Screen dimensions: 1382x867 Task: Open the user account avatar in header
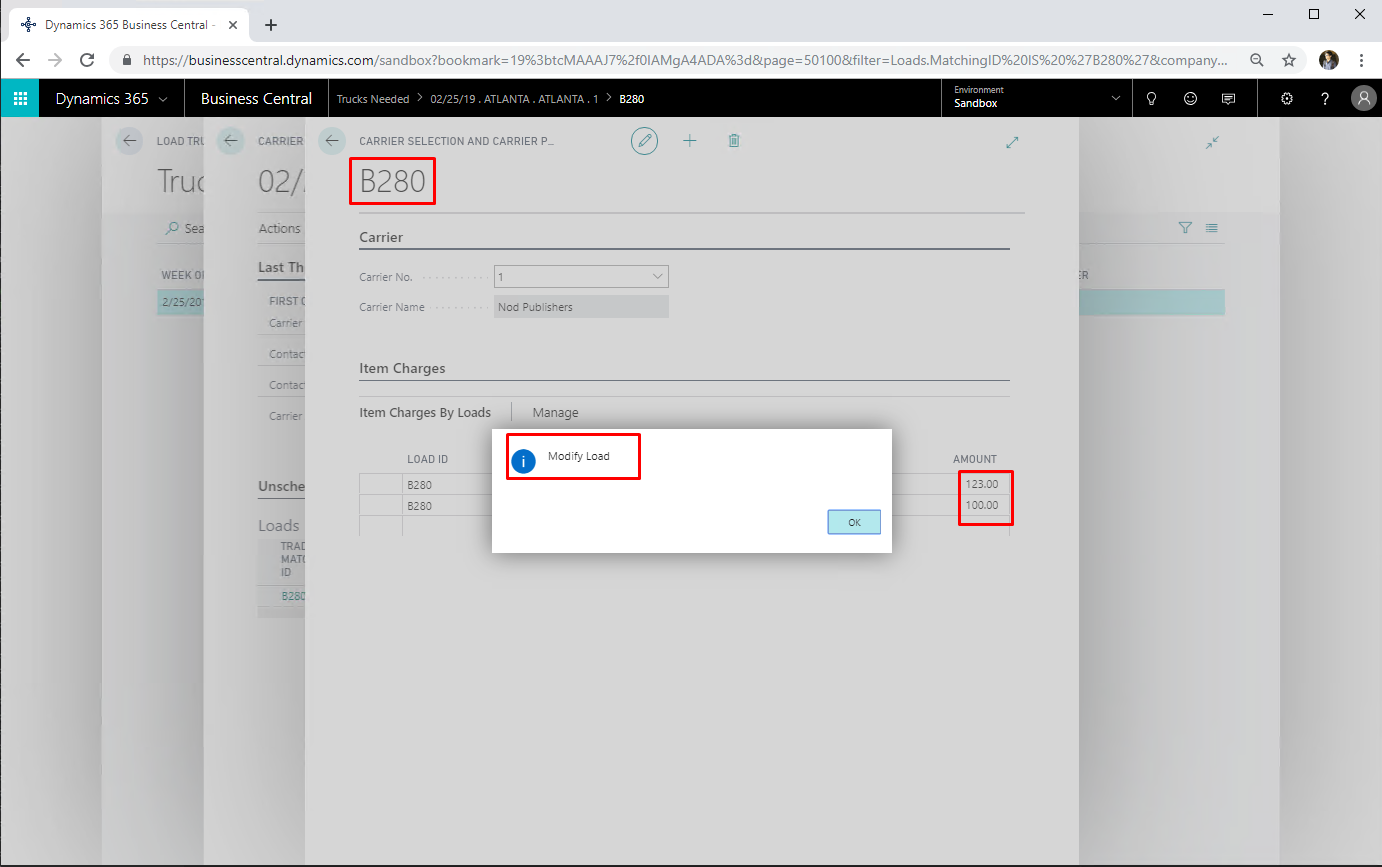pos(1363,99)
